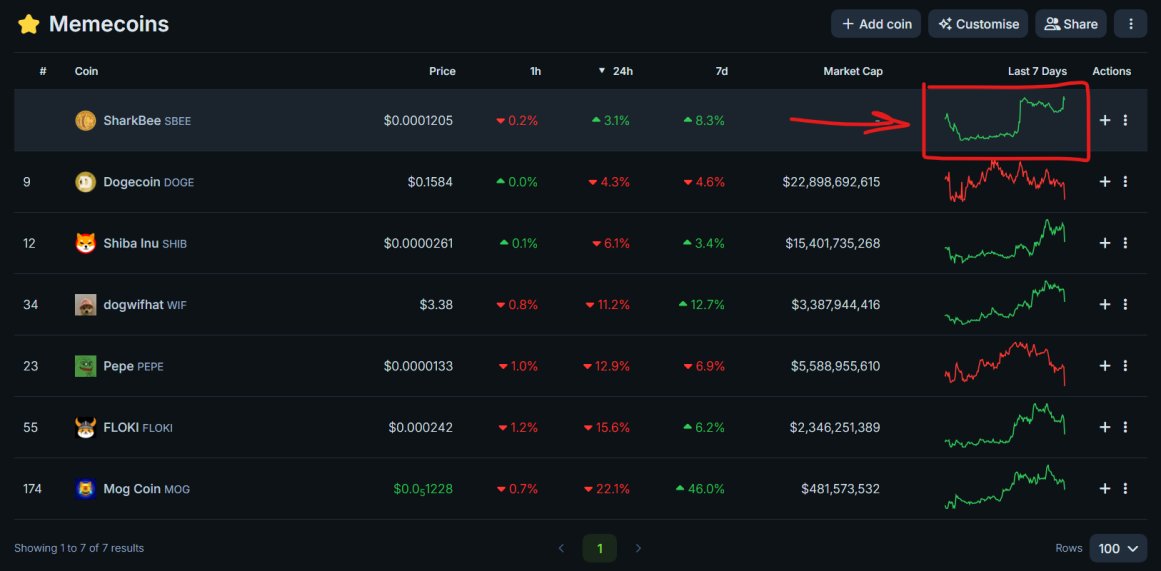Open the Shiba Inu SHIB coin link
Screen dimensions: 1161x571
(x=145, y=243)
